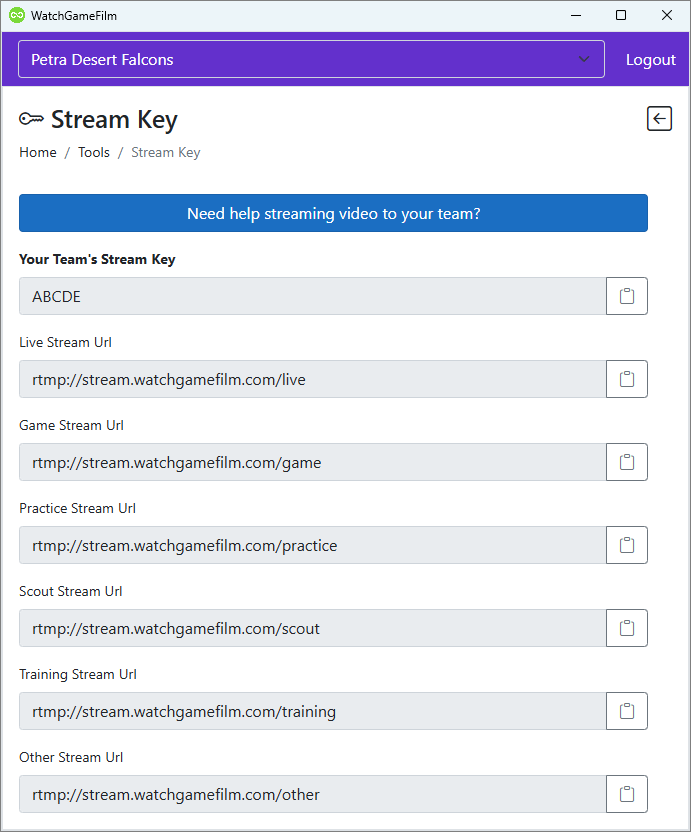Select the Scout Stream Url text box
The width and height of the screenshot is (691, 832).
(x=312, y=628)
